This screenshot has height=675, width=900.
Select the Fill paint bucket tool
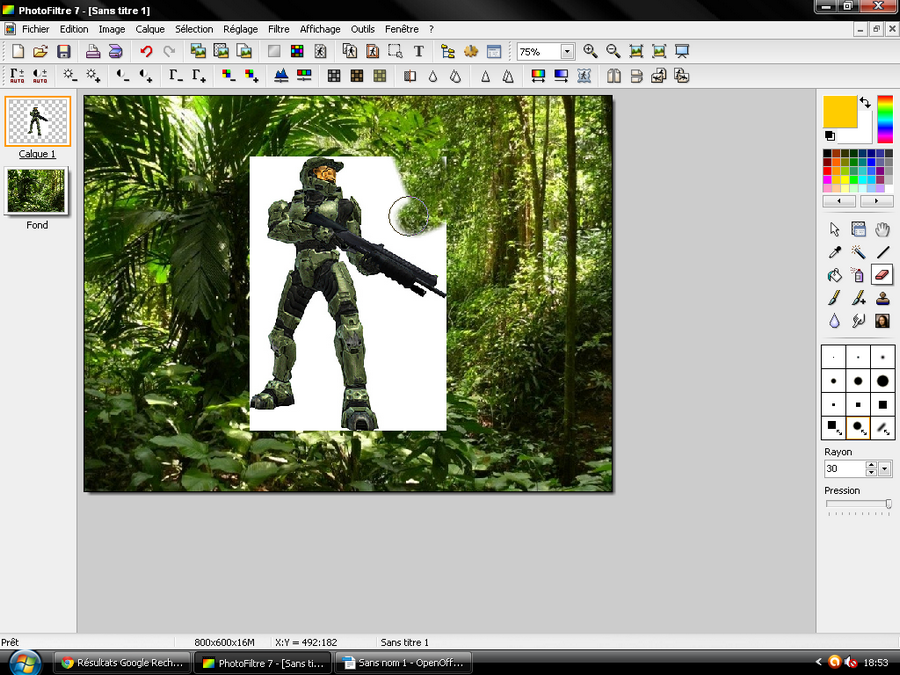[835, 276]
